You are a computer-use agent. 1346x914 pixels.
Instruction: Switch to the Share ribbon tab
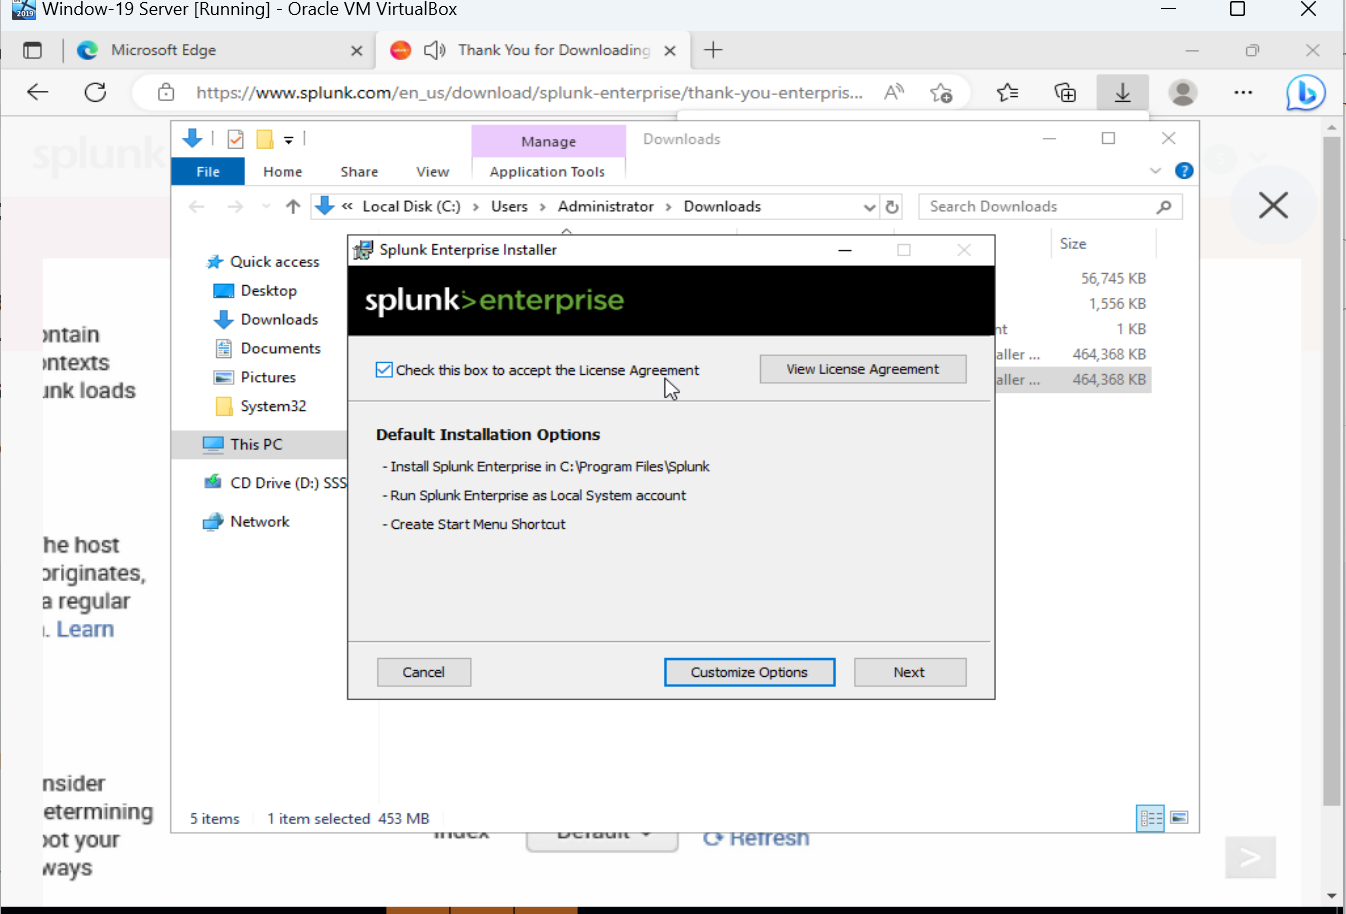click(359, 172)
